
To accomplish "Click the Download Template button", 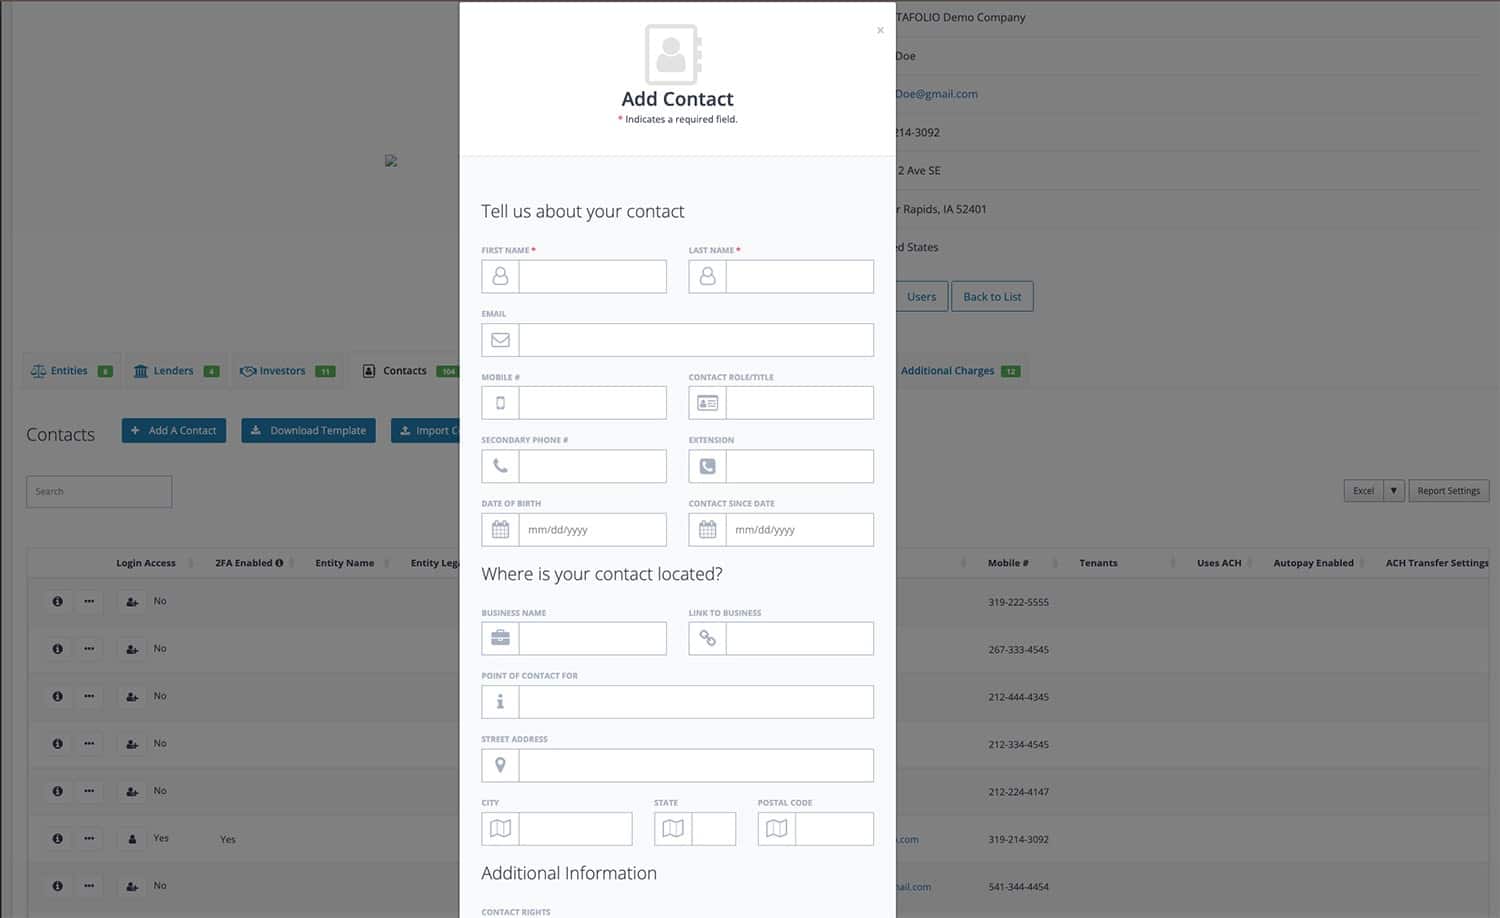I will [x=308, y=431].
